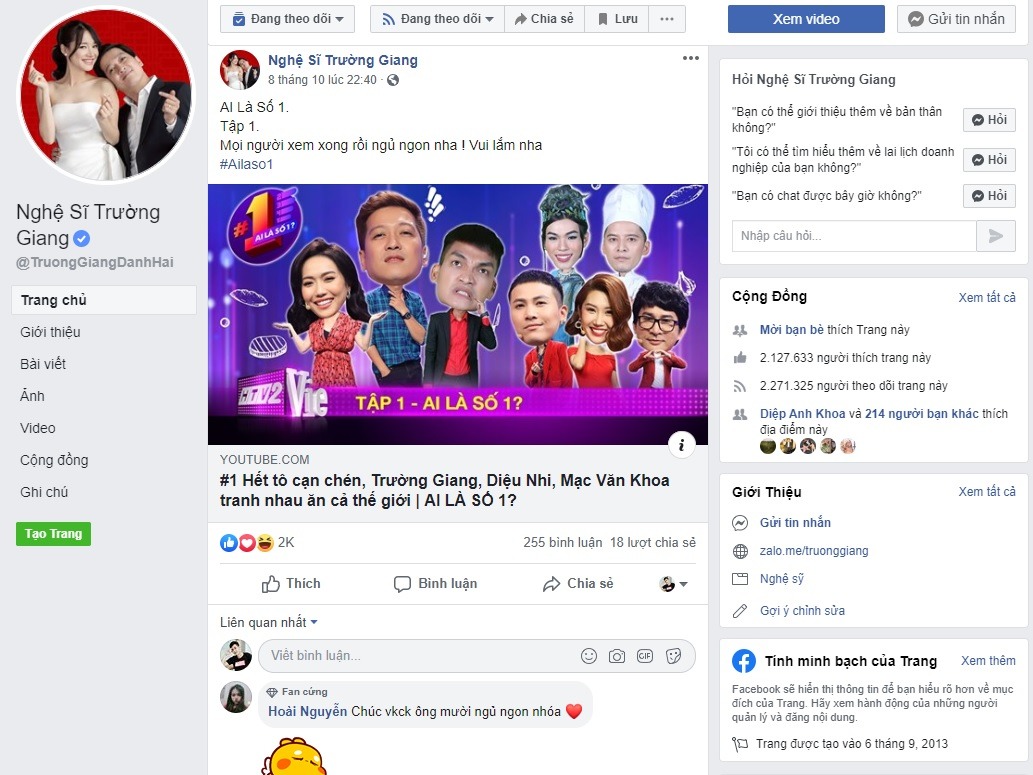Toggle Lưu to save the page
The width and height of the screenshot is (1033, 775).
point(617,19)
